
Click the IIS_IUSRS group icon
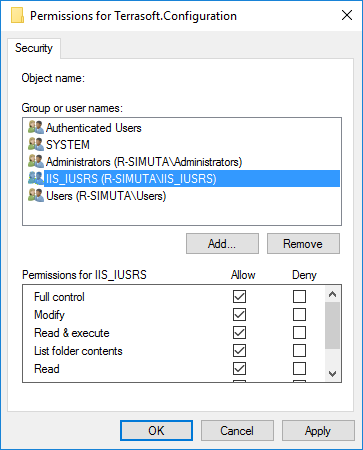coord(36,179)
